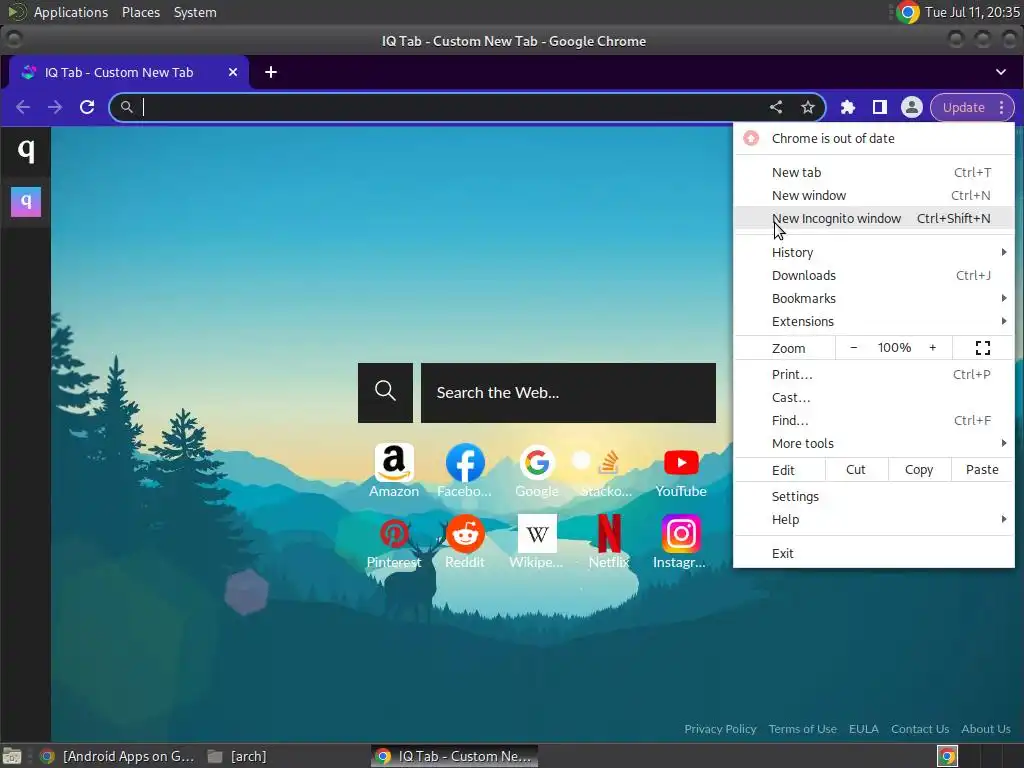The width and height of the screenshot is (1024, 768).
Task: Click the Paste button in Edit row
Action: 982,470
